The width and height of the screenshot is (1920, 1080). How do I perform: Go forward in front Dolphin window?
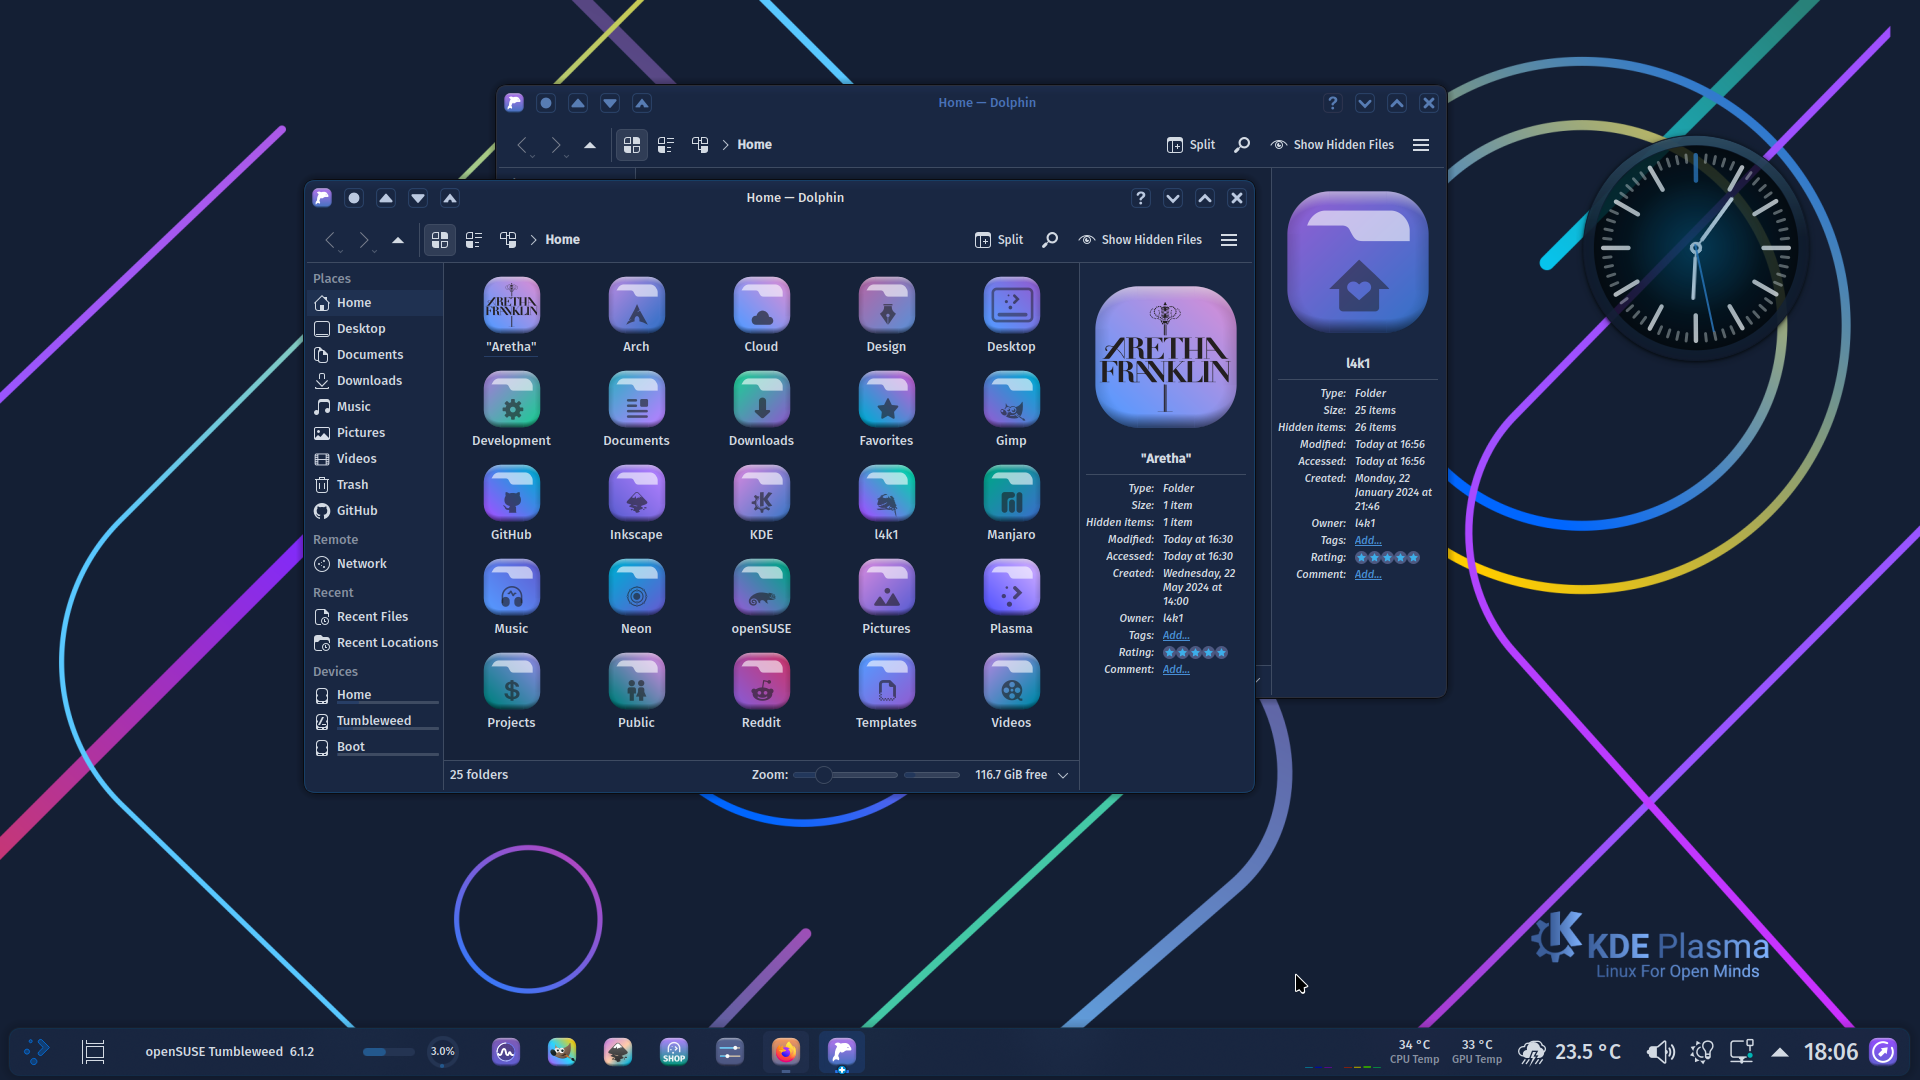[x=364, y=240]
